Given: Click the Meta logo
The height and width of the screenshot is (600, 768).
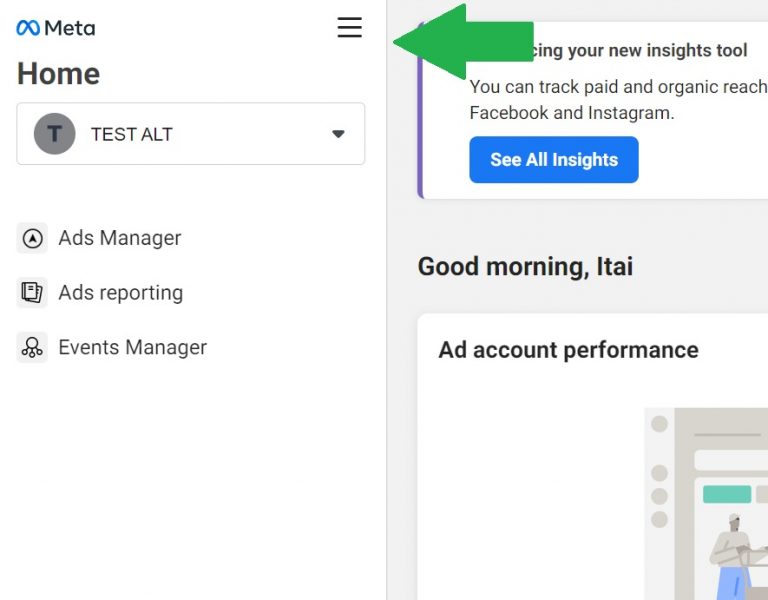Looking at the screenshot, I should click(x=56, y=28).
